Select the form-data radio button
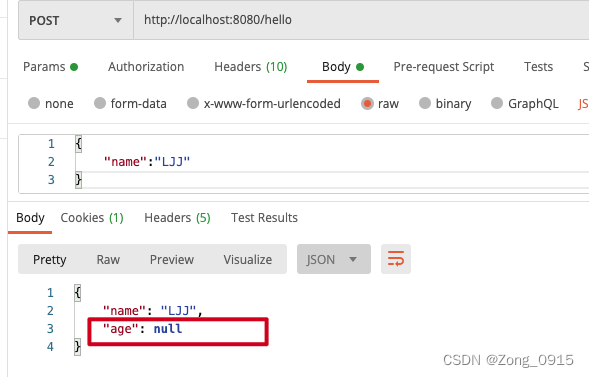This screenshot has height=377, width=589. (x=100, y=103)
